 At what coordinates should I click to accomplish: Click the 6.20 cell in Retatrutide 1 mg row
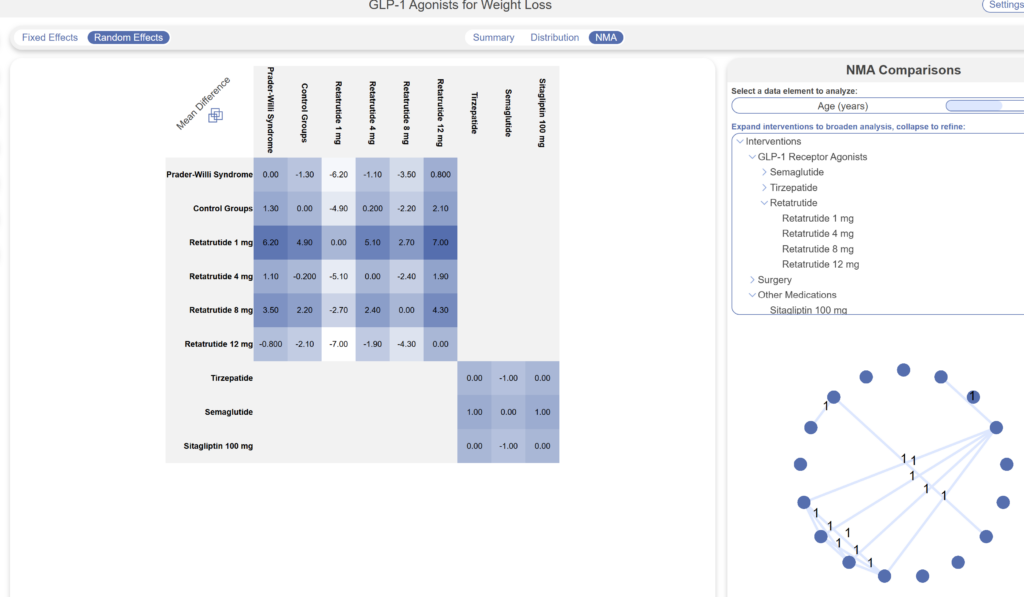tap(270, 242)
